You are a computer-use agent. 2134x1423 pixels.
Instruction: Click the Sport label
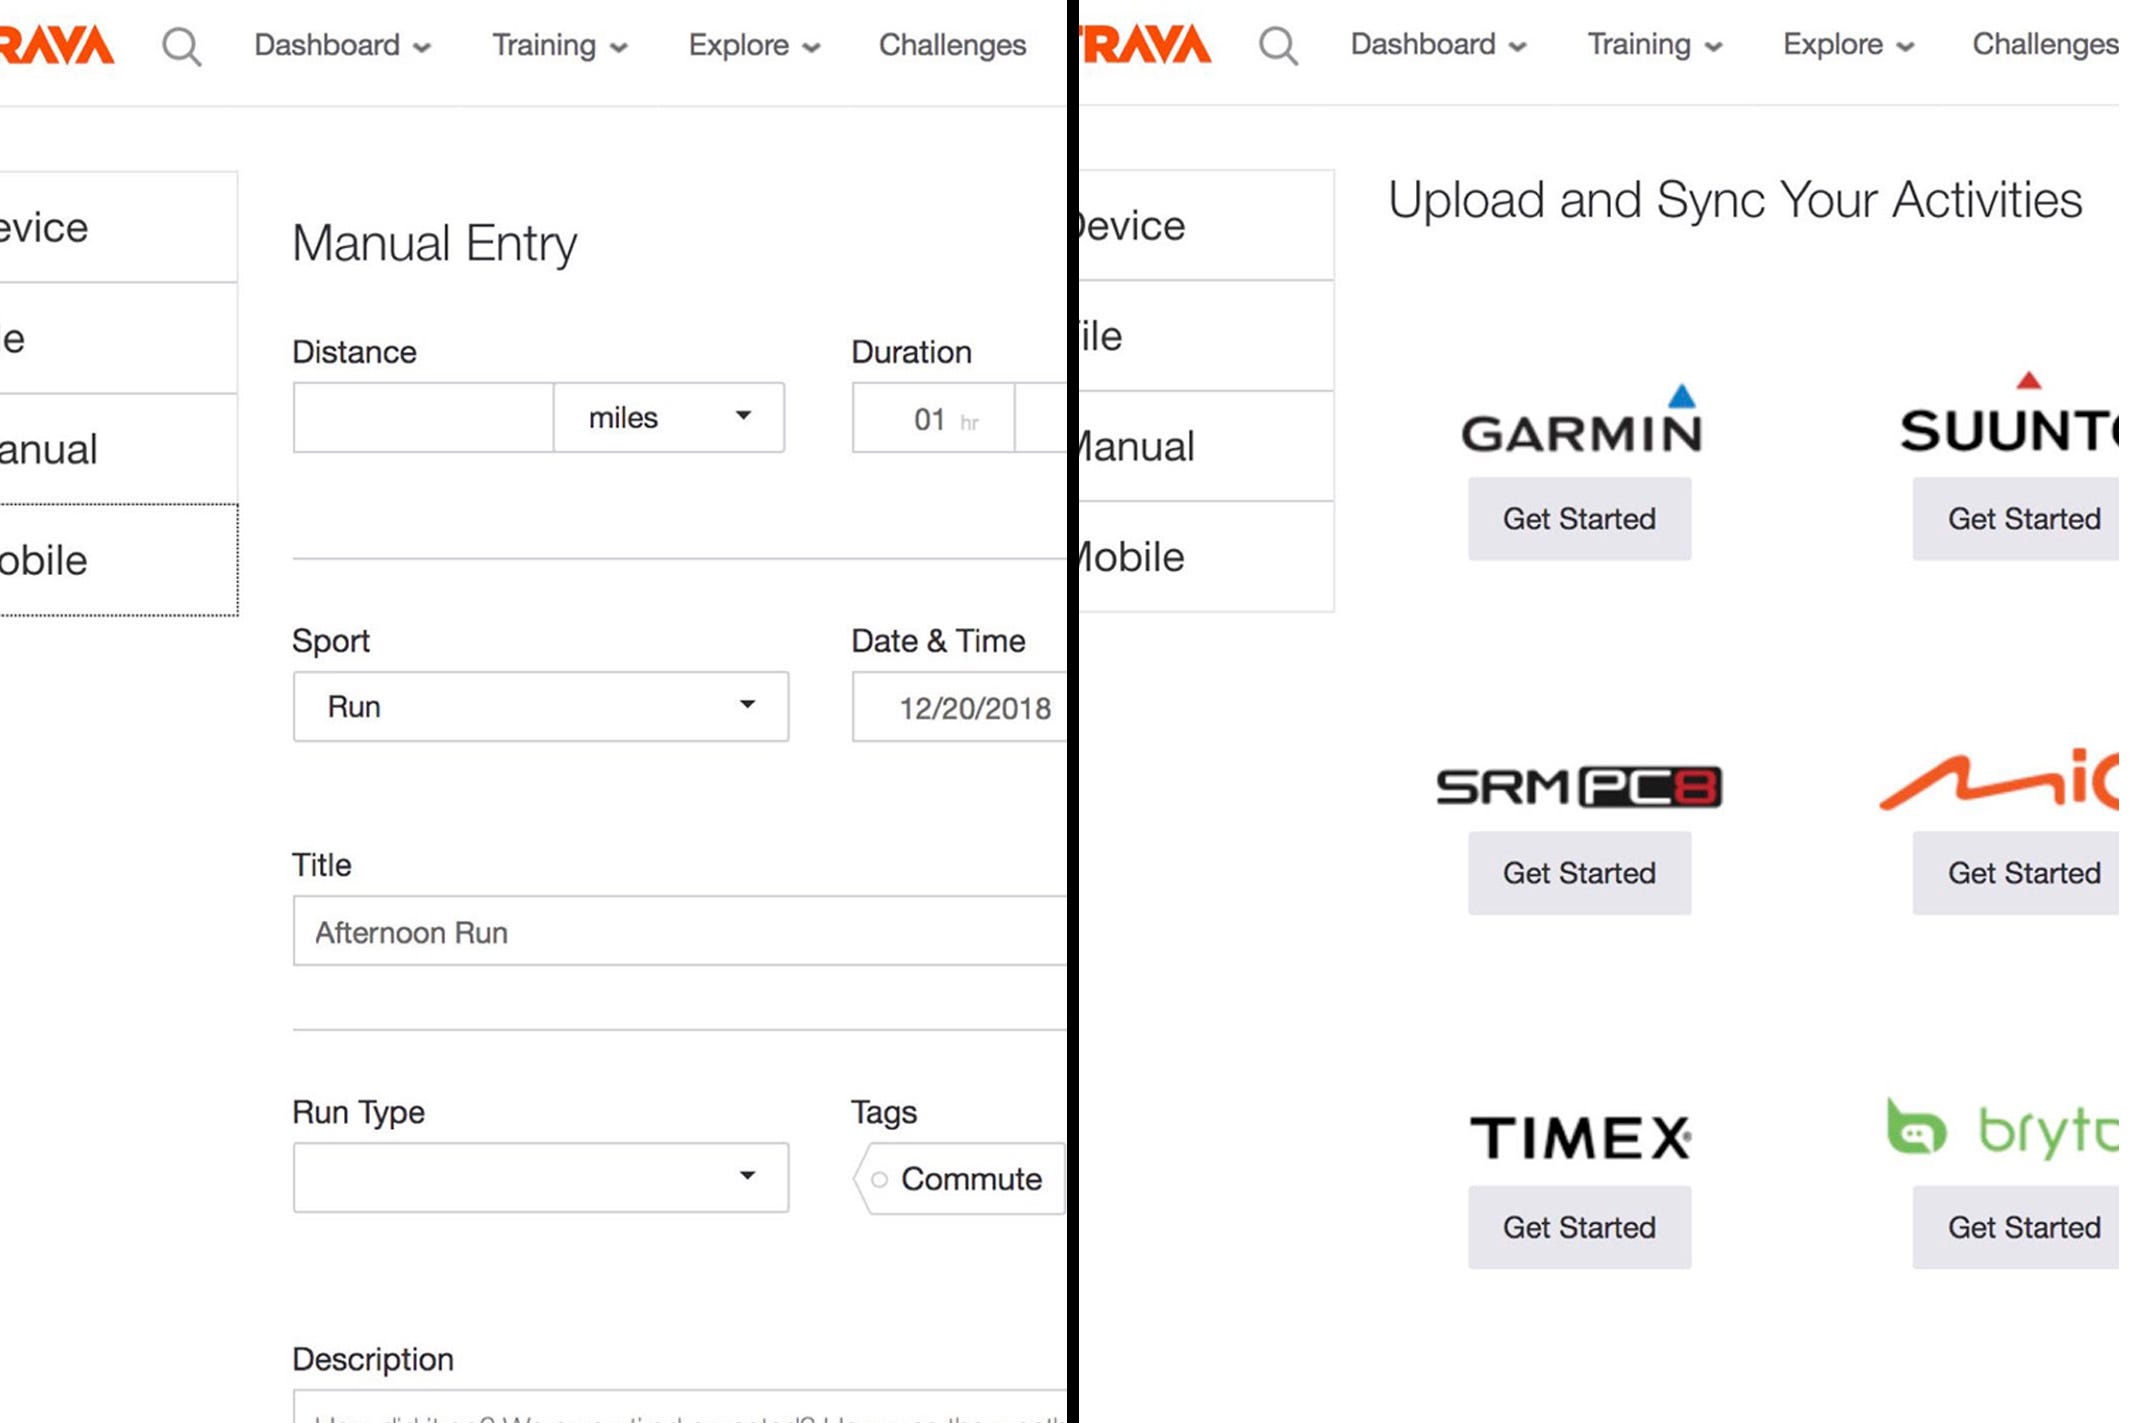click(x=331, y=641)
